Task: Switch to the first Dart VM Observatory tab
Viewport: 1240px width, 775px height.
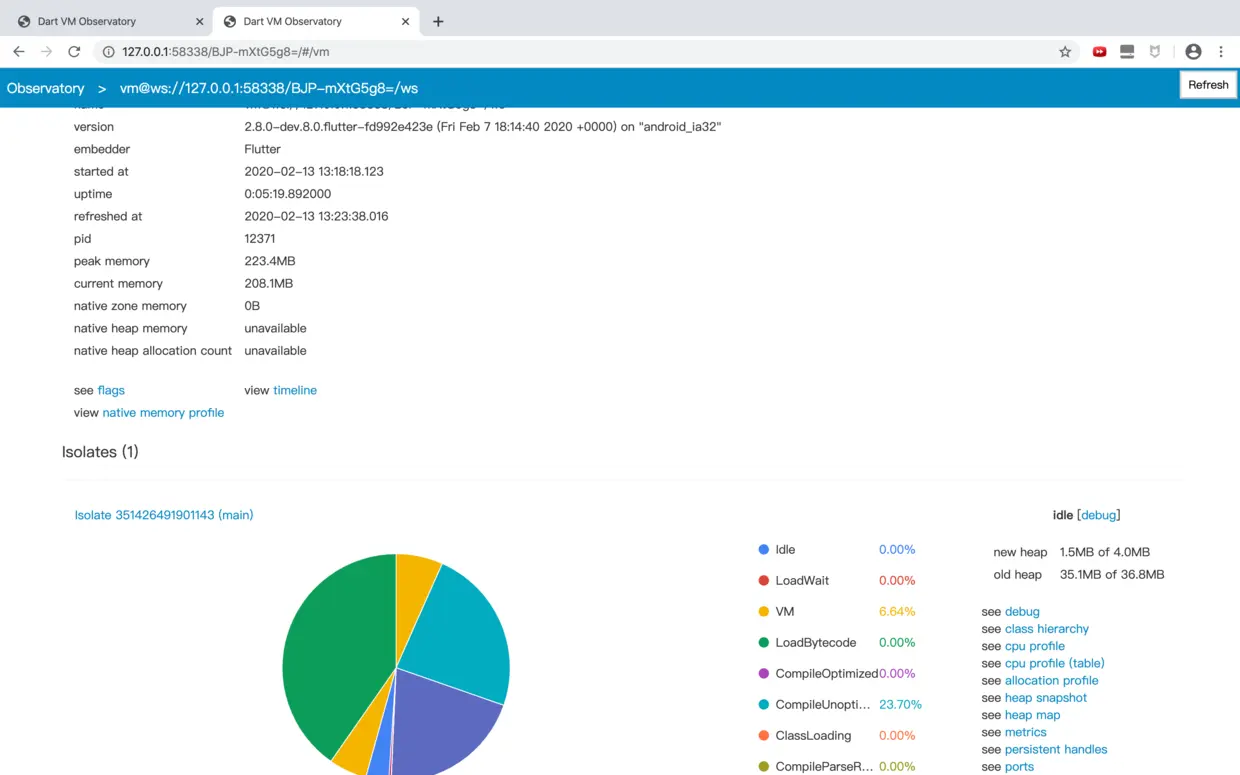Action: (107, 21)
